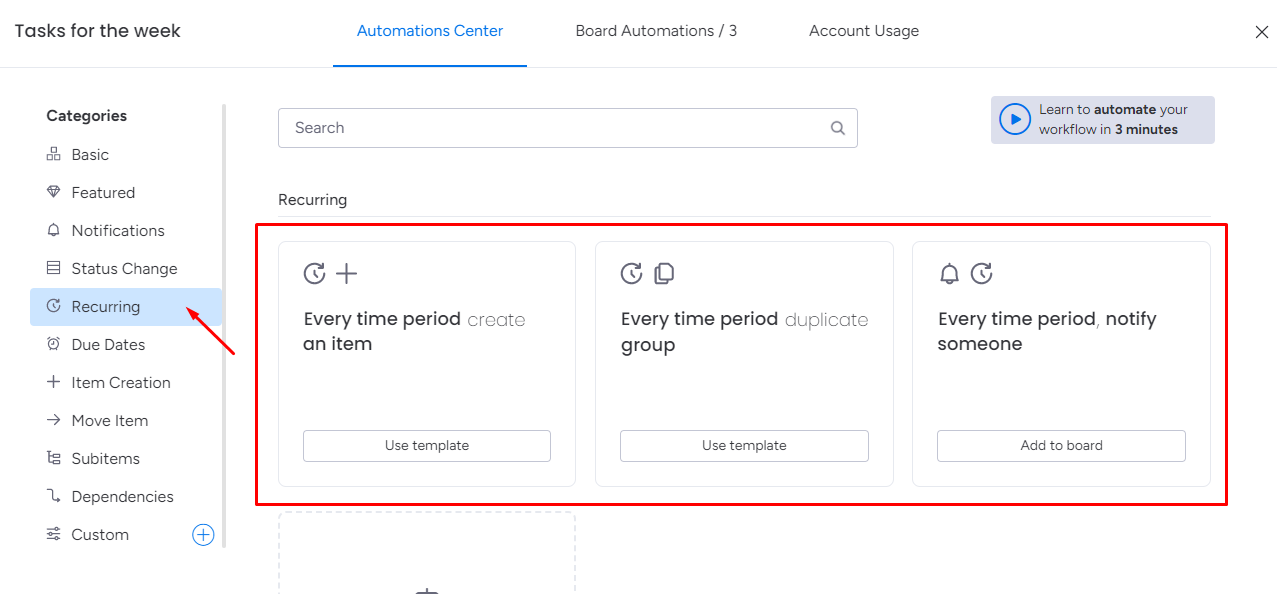Open the Account Usage tab
The image size is (1277, 594).
click(864, 31)
